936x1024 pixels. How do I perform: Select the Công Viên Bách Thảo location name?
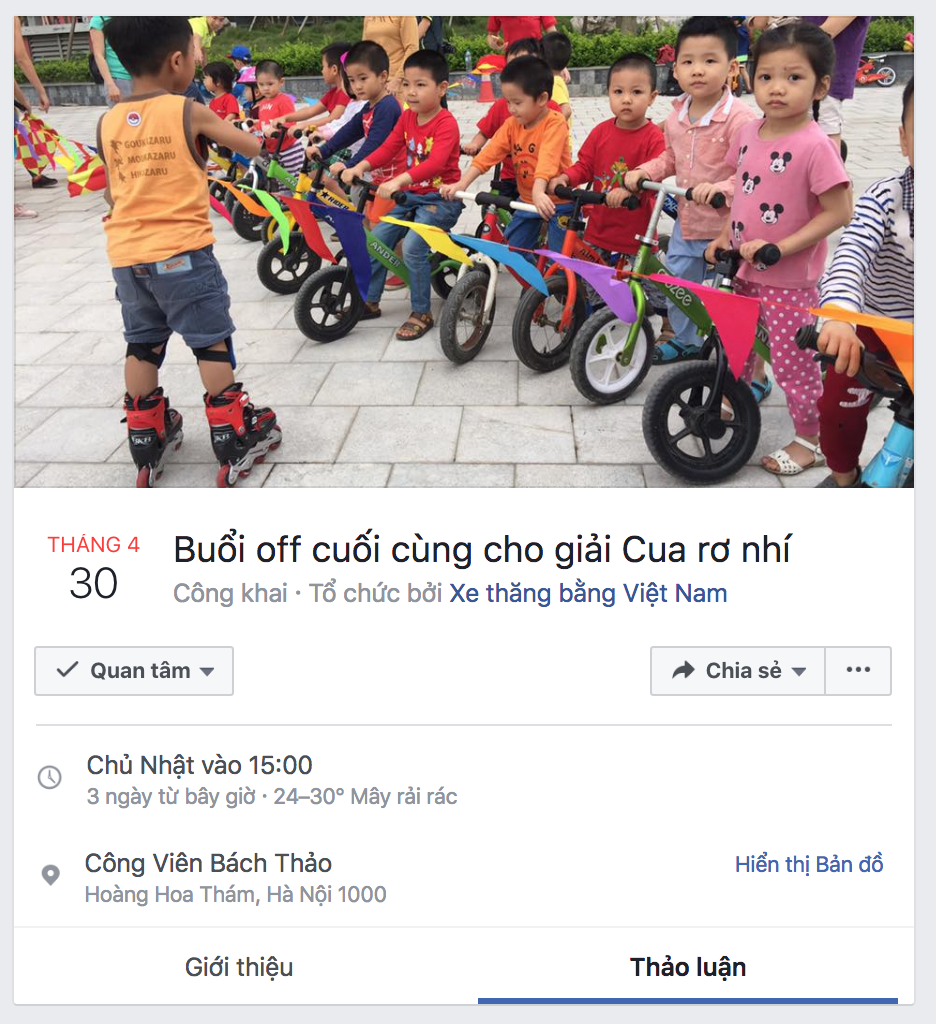[208, 863]
